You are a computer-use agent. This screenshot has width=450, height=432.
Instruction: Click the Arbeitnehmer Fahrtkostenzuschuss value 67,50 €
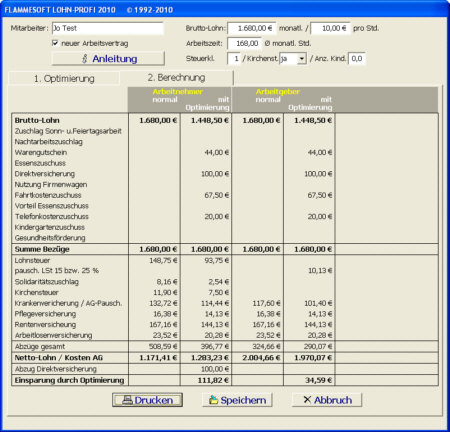click(216, 195)
